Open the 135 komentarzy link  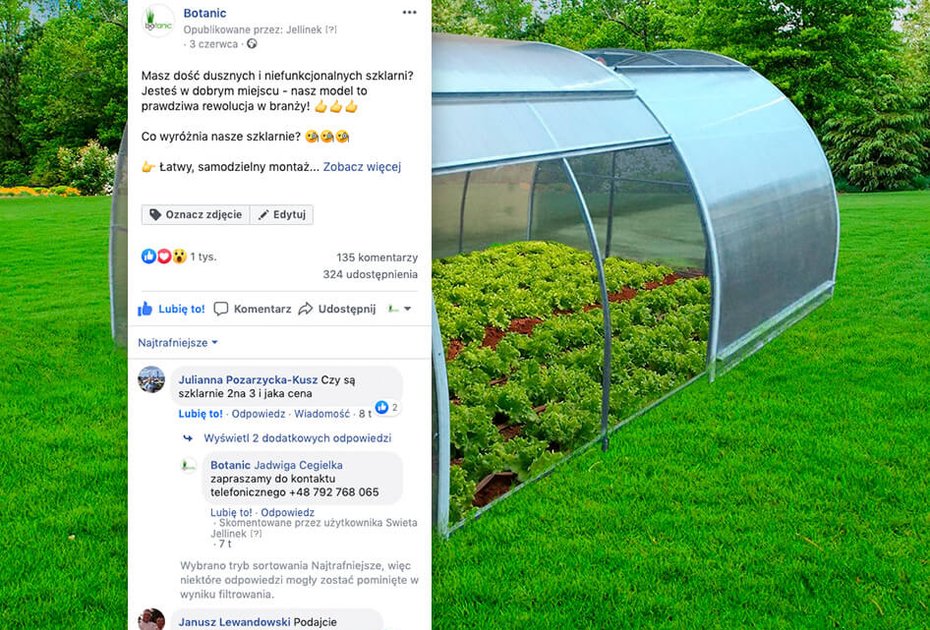point(377,257)
